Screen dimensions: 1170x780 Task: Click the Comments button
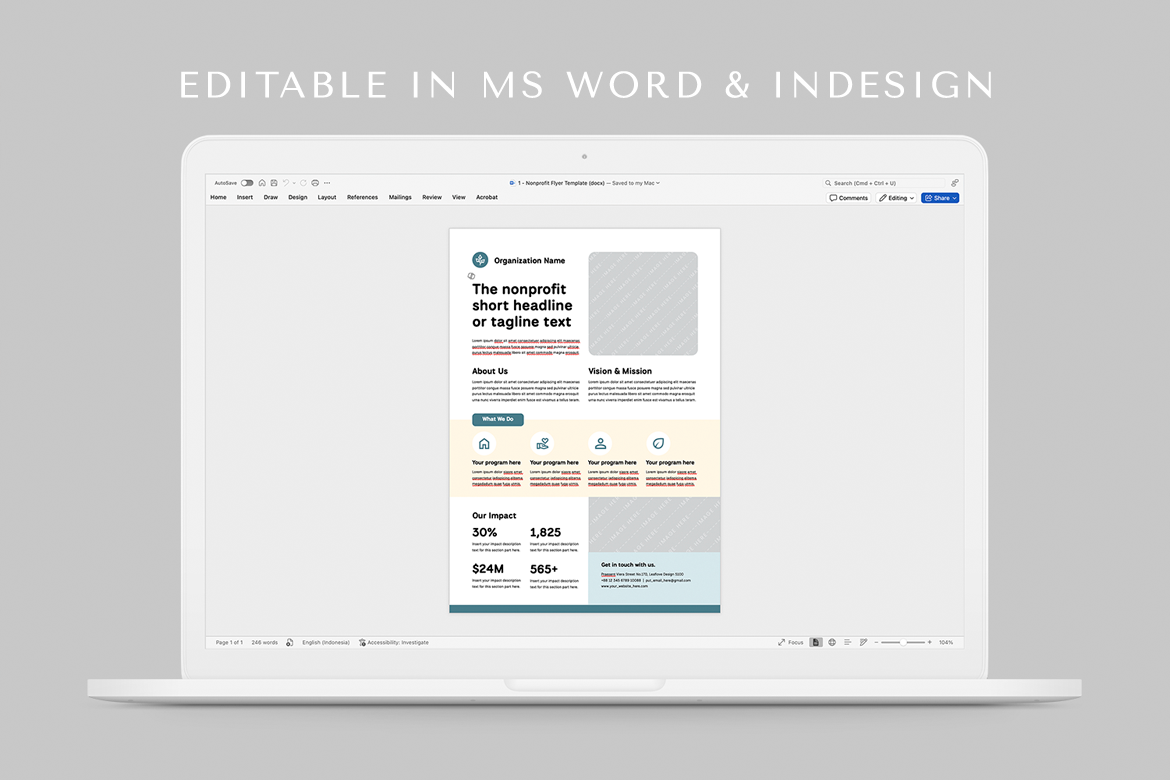coord(849,198)
